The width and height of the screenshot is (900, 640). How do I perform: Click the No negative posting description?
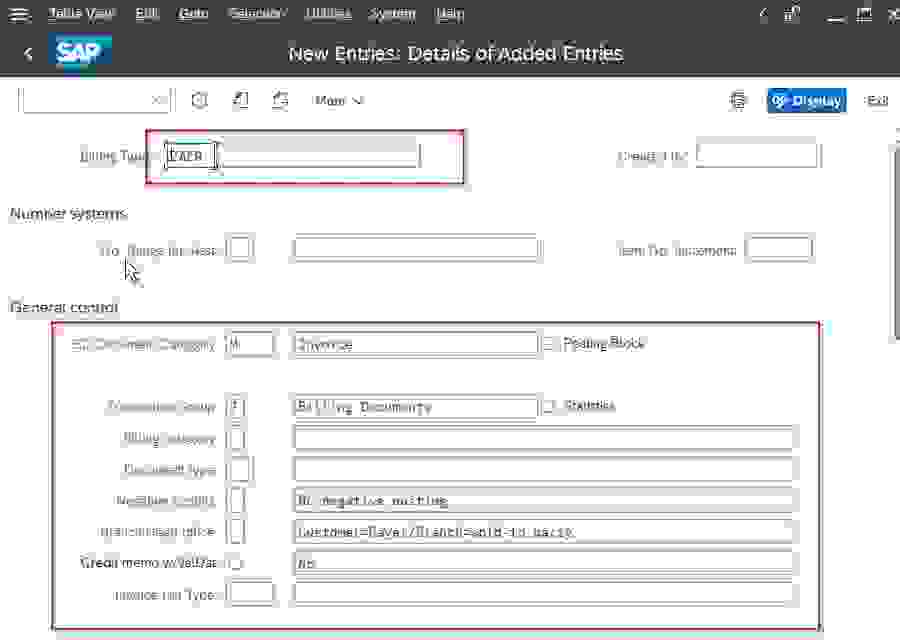click(x=543, y=501)
